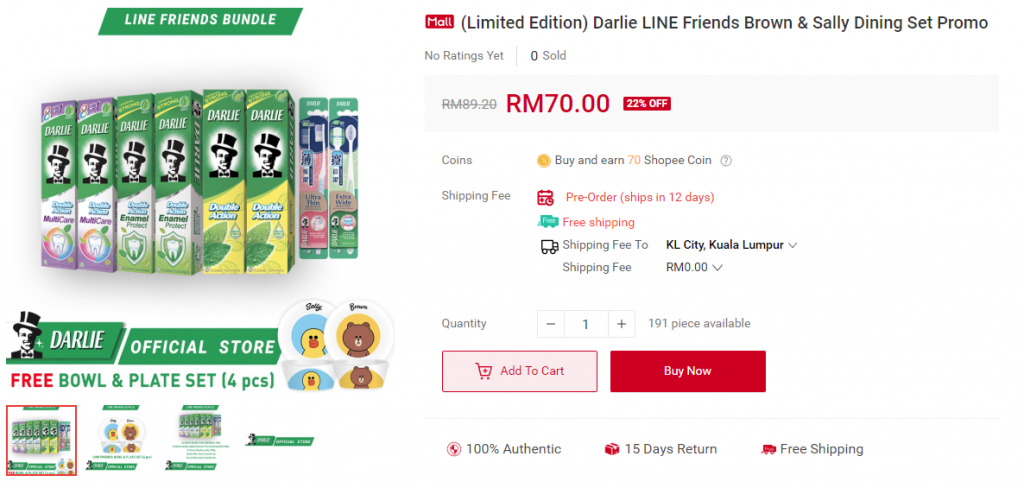
Task: Click the Shopee Coin help question icon
Action: coord(726,161)
